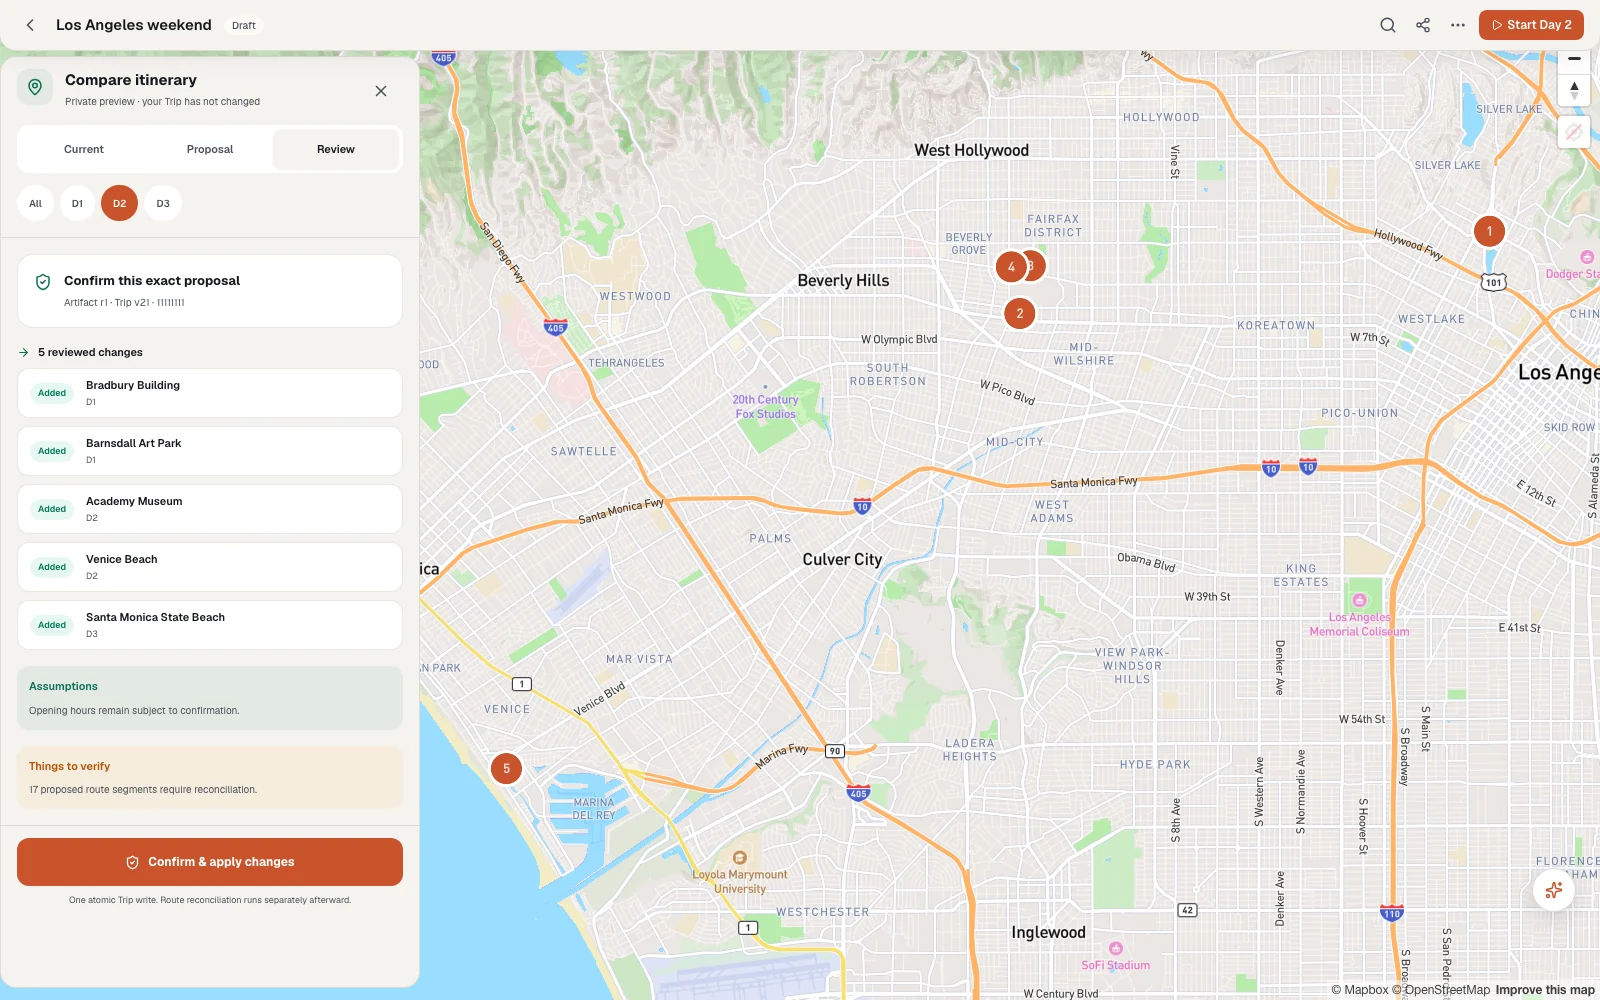Click the Draft status badge
This screenshot has width=1600, height=1000.
244,25
